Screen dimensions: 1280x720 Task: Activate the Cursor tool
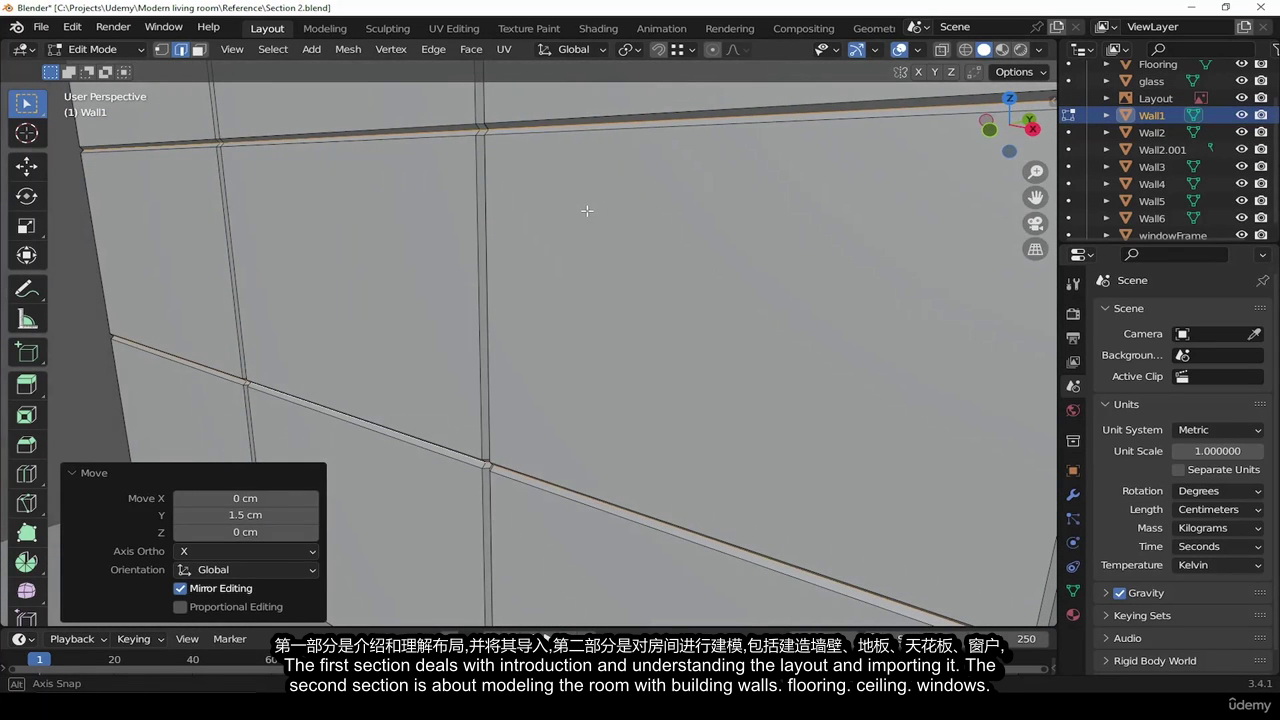coord(27,134)
